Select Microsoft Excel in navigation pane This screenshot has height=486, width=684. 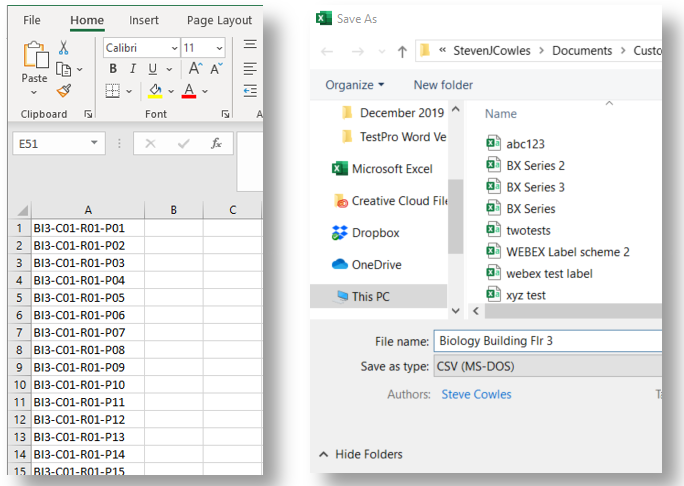pos(382,168)
